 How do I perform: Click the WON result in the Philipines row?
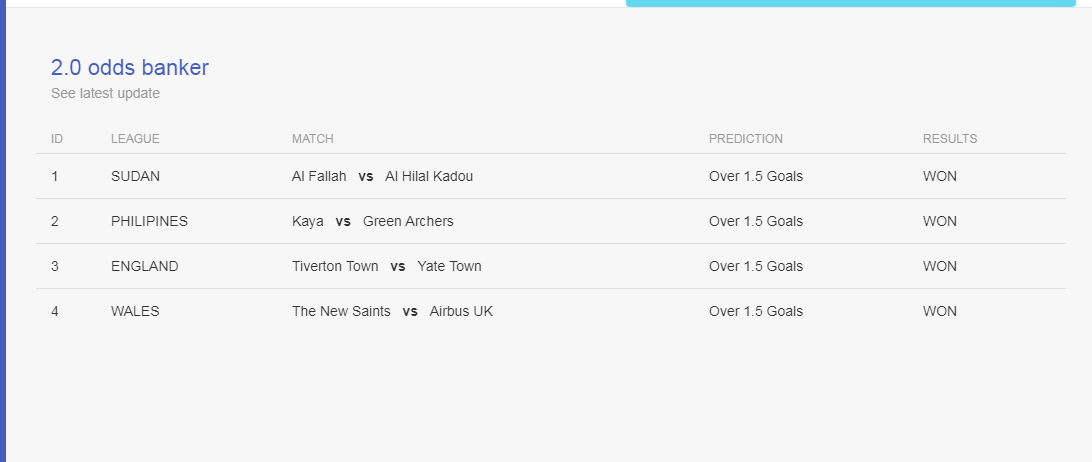[939, 221]
